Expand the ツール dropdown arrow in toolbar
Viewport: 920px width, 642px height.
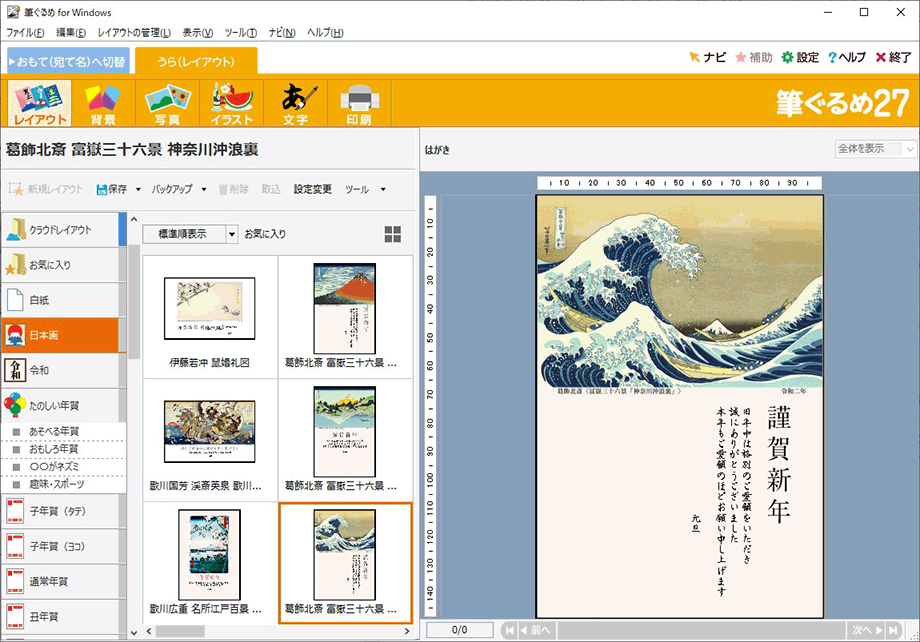coord(383,190)
